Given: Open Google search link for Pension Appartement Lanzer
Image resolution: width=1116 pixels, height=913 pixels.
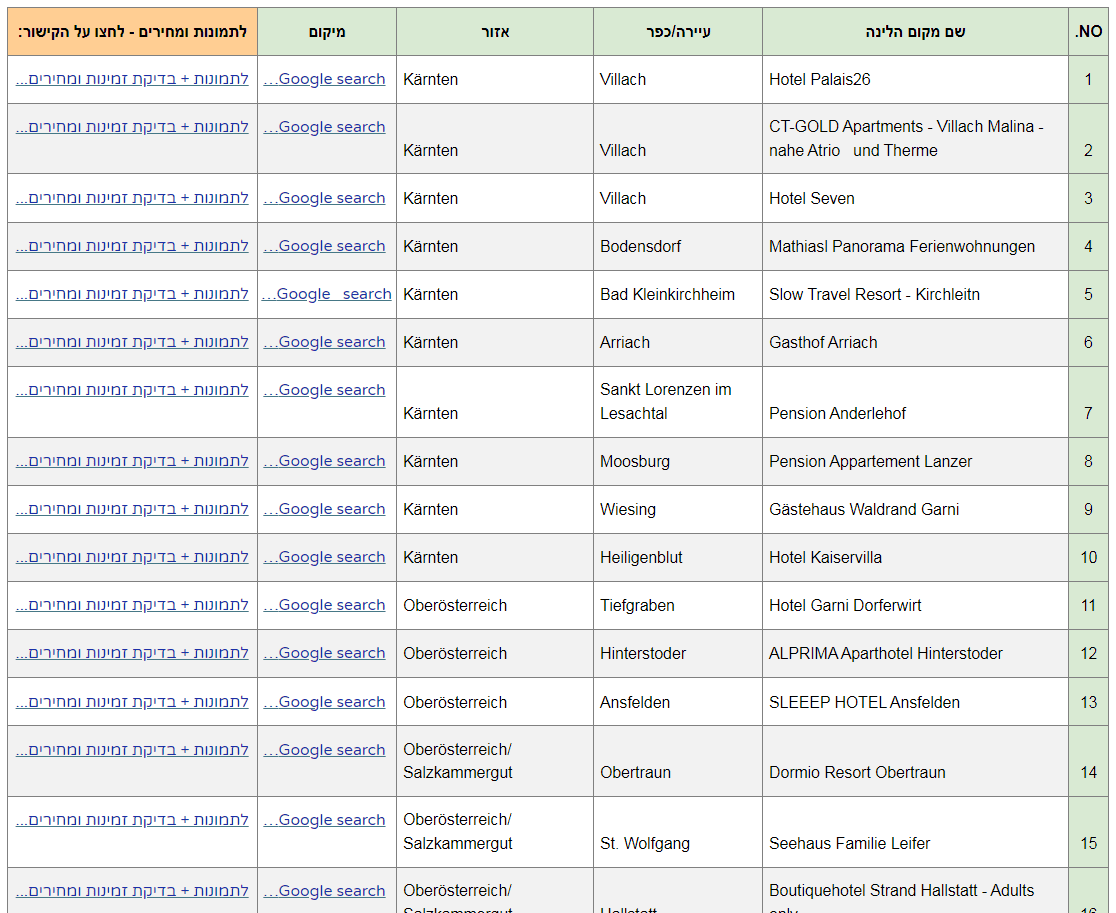Looking at the screenshot, I should click(325, 461).
